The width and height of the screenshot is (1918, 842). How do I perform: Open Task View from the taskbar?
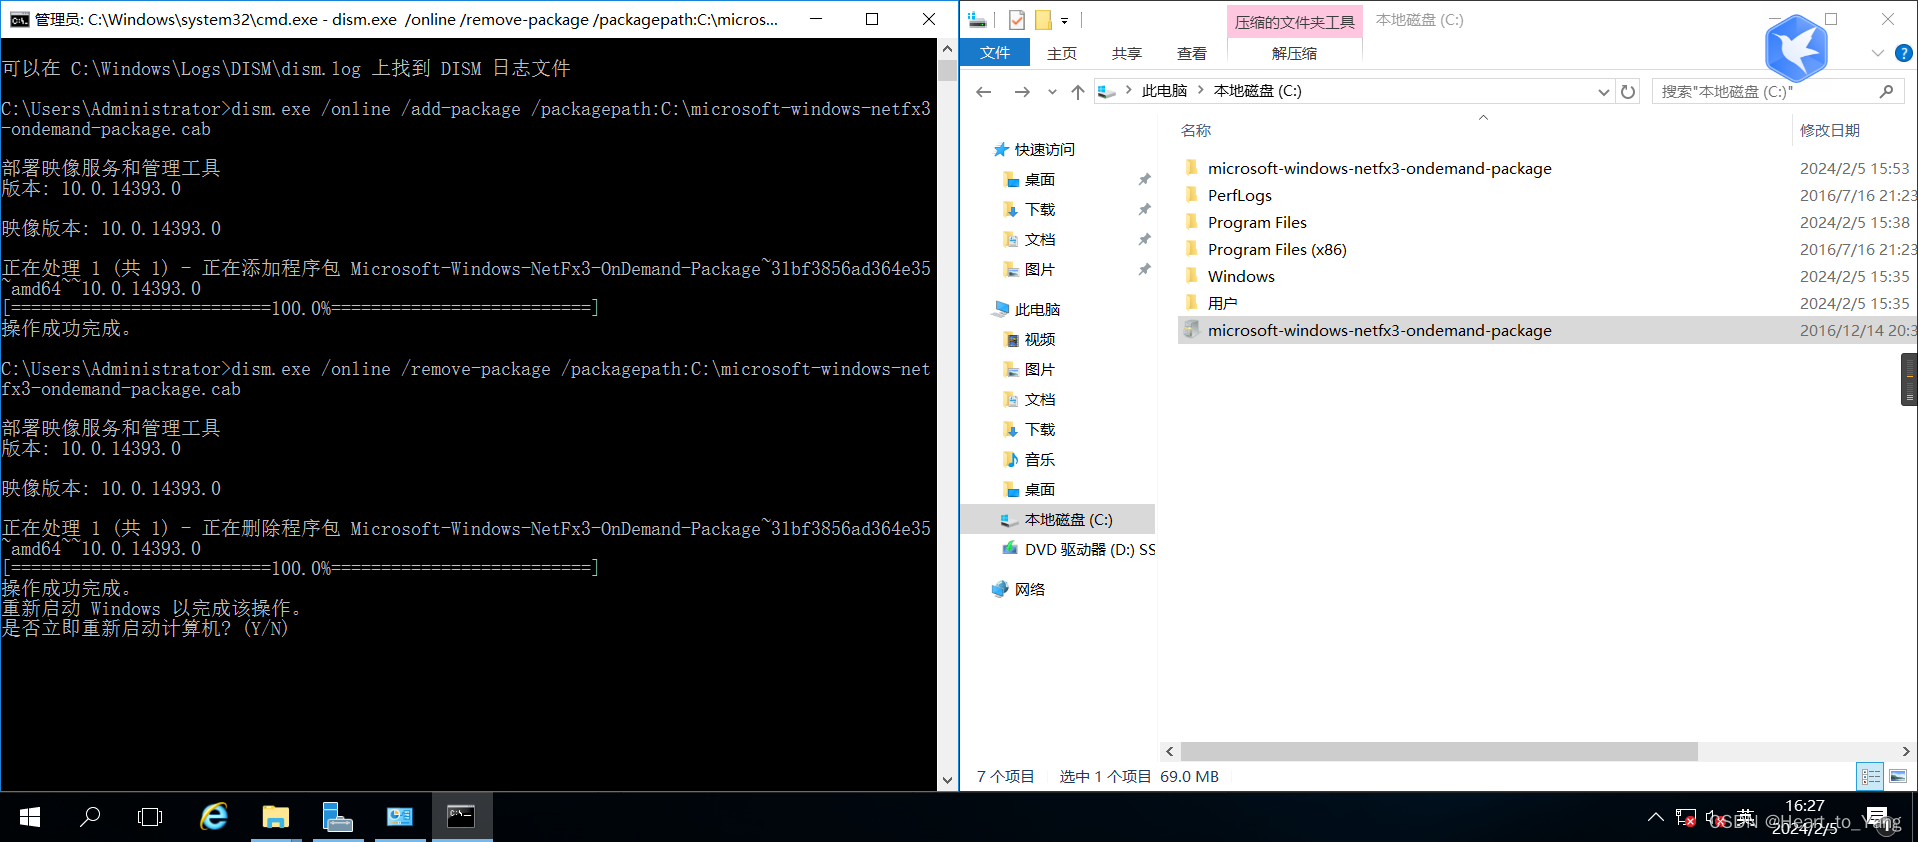(150, 817)
